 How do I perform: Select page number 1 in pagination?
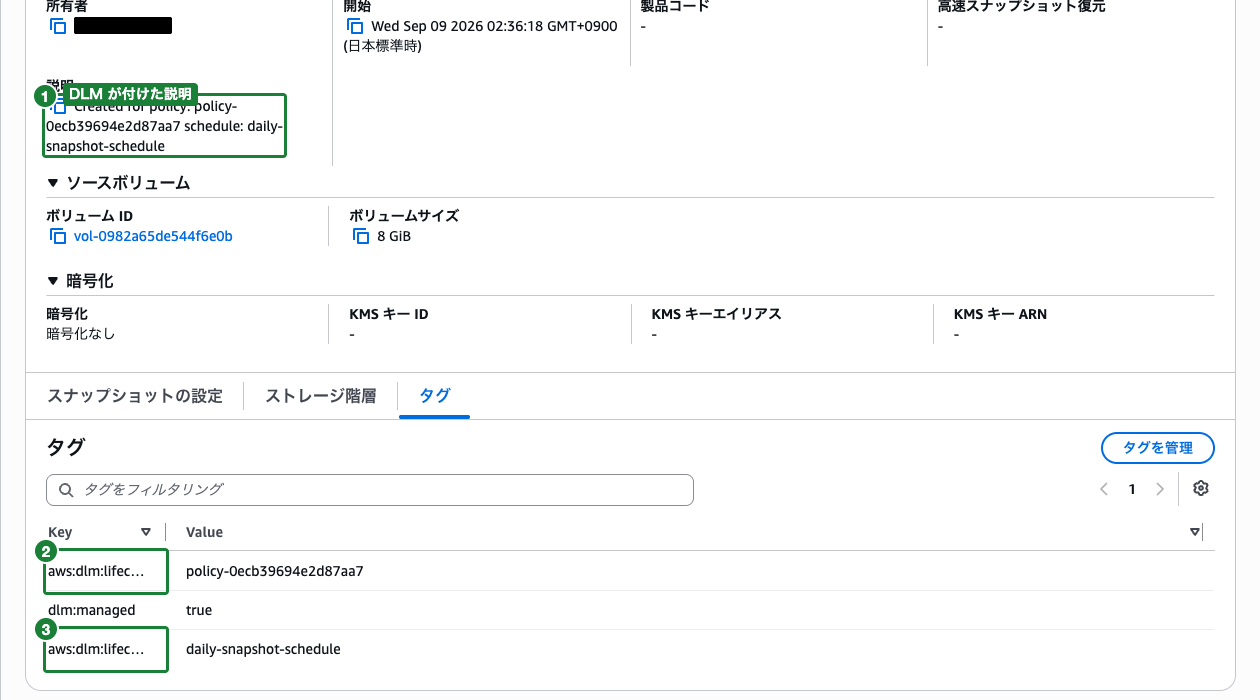point(1132,489)
